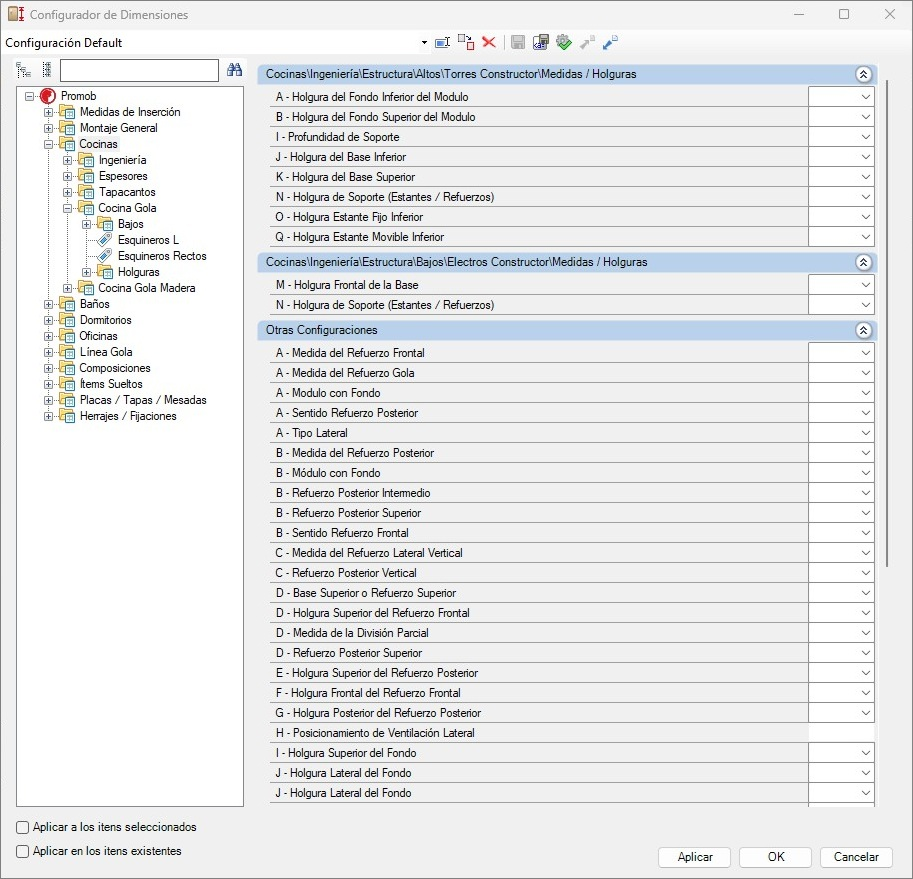Expand the Baños tree node
The image size is (913, 879).
(48, 304)
